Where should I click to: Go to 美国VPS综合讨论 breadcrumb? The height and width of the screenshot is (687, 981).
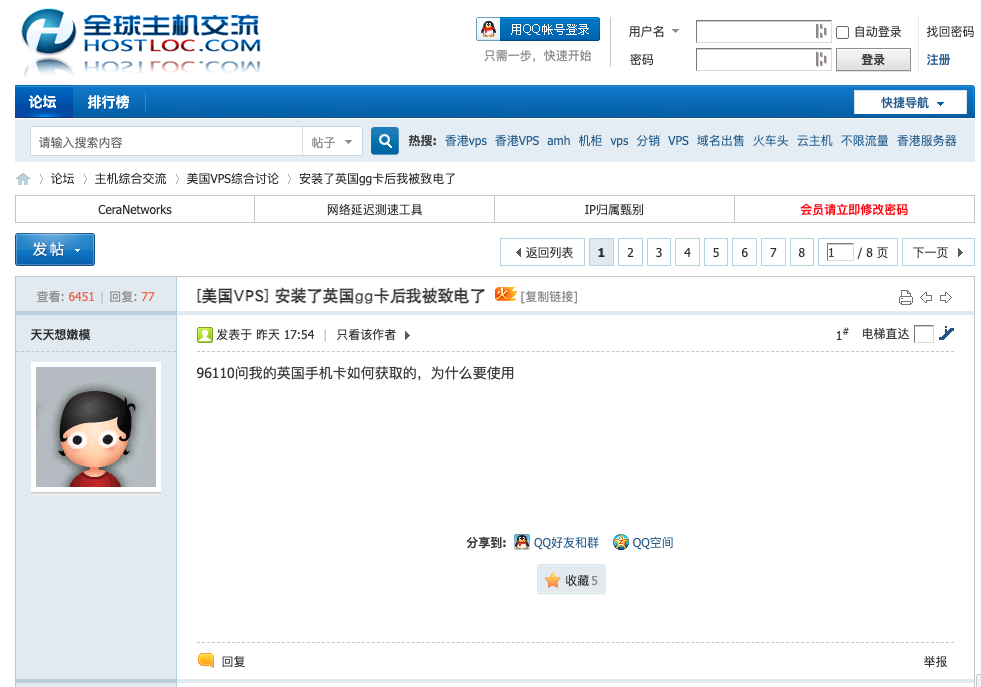point(232,179)
